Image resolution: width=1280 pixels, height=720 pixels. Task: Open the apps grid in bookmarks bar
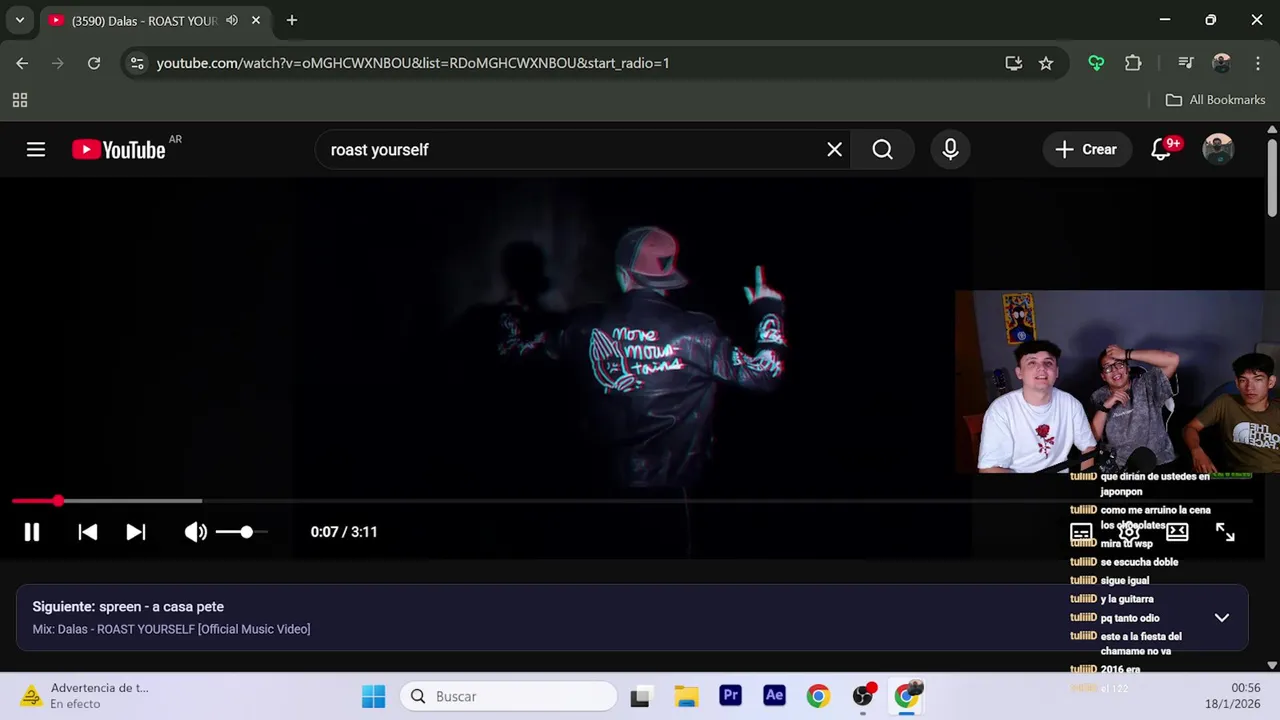(x=20, y=100)
